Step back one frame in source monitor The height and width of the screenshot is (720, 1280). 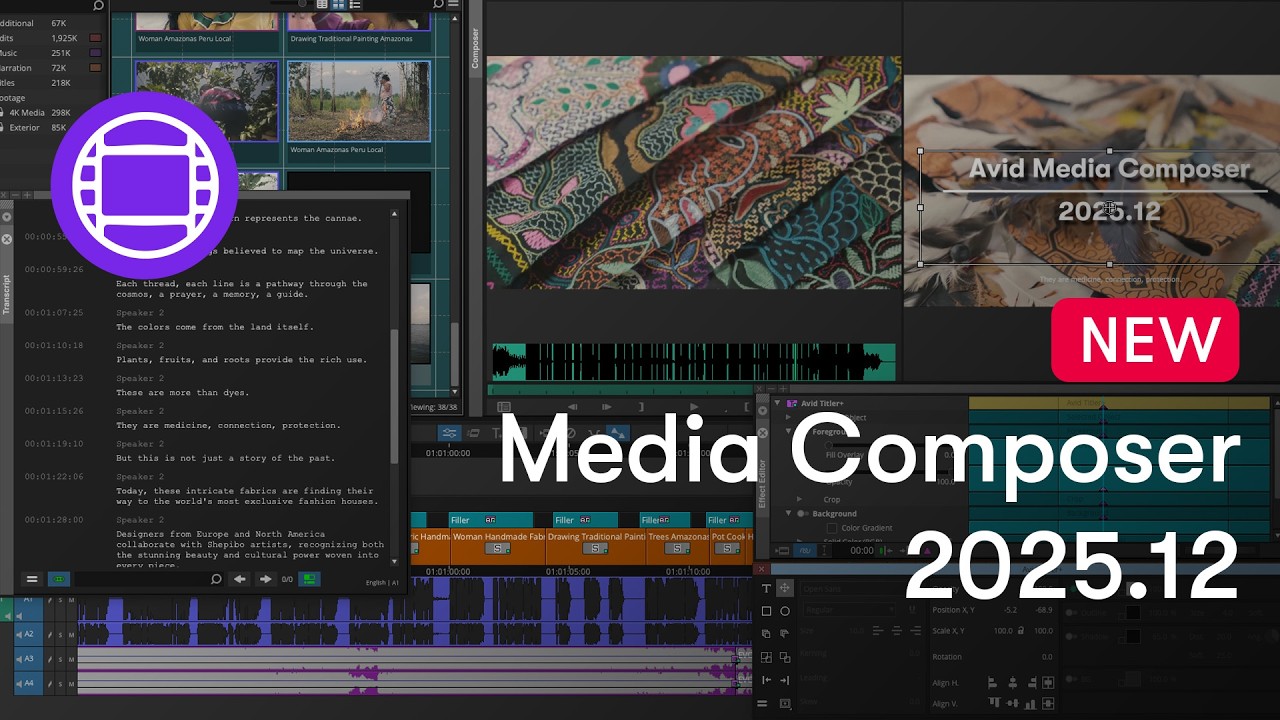pos(573,407)
